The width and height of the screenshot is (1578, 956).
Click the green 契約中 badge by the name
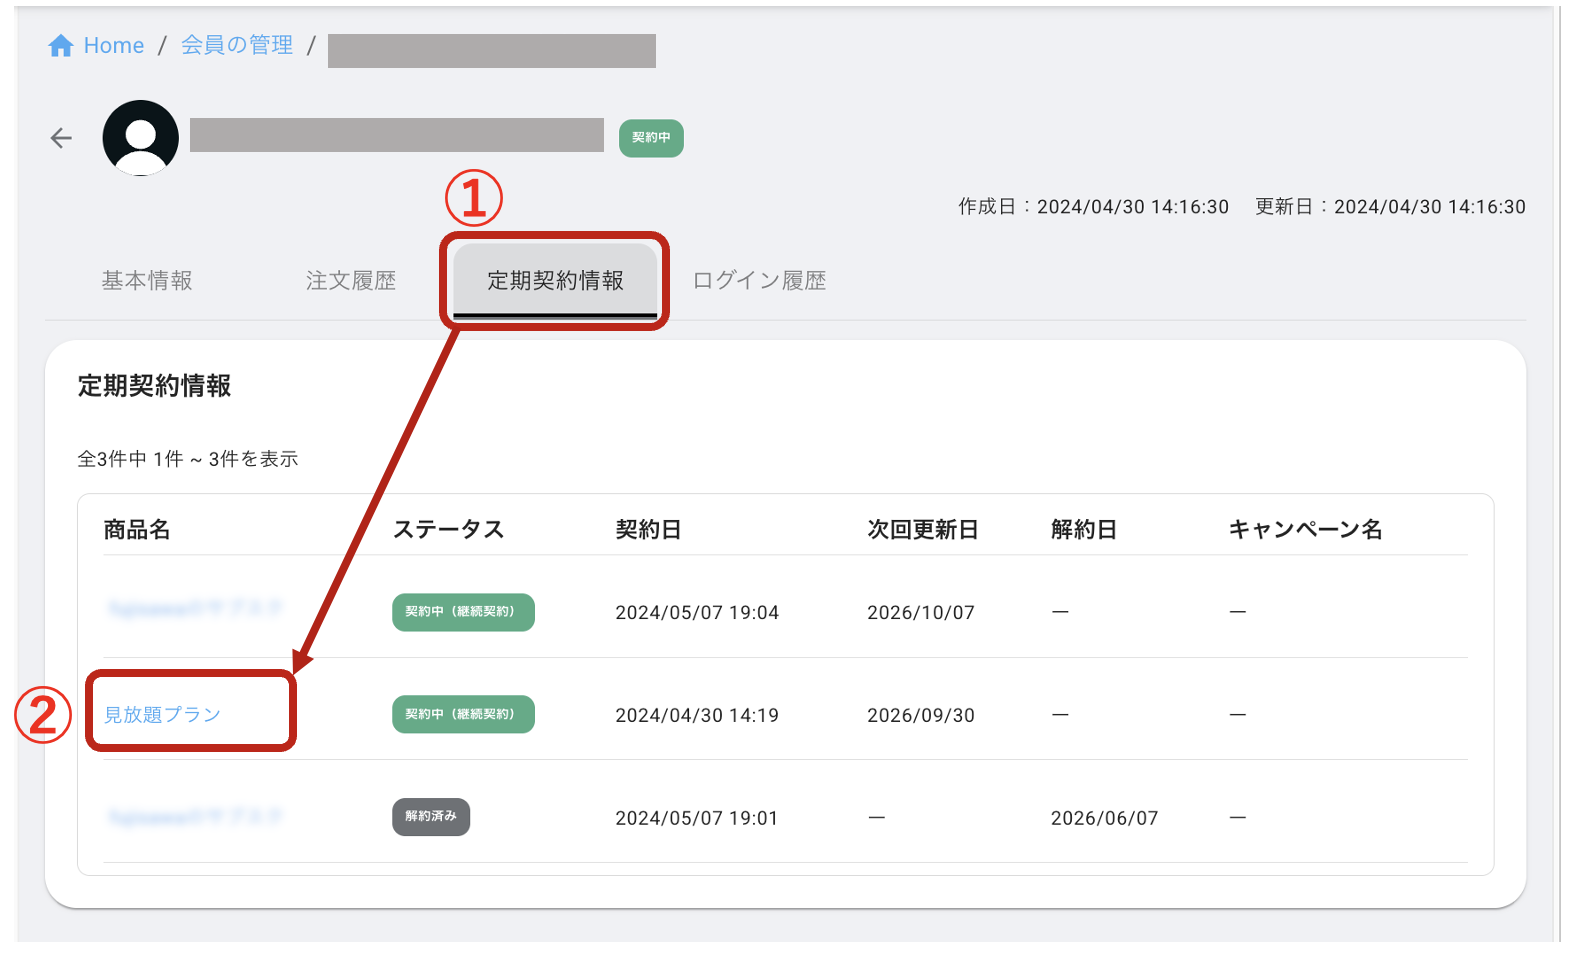pyautogui.click(x=651, y=138)
